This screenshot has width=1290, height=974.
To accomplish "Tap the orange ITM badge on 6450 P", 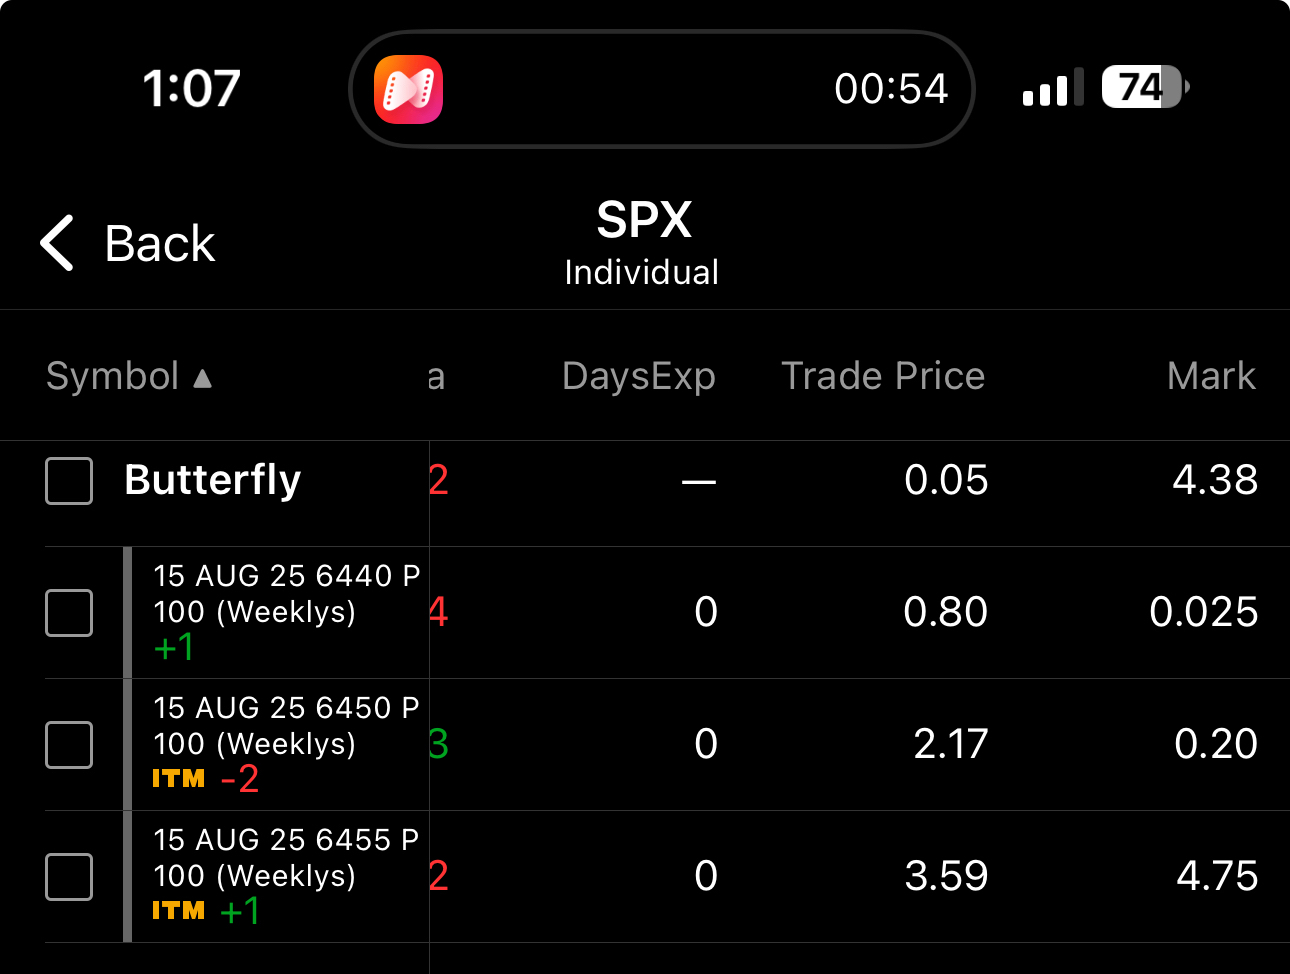I will [x=178, y=779].
